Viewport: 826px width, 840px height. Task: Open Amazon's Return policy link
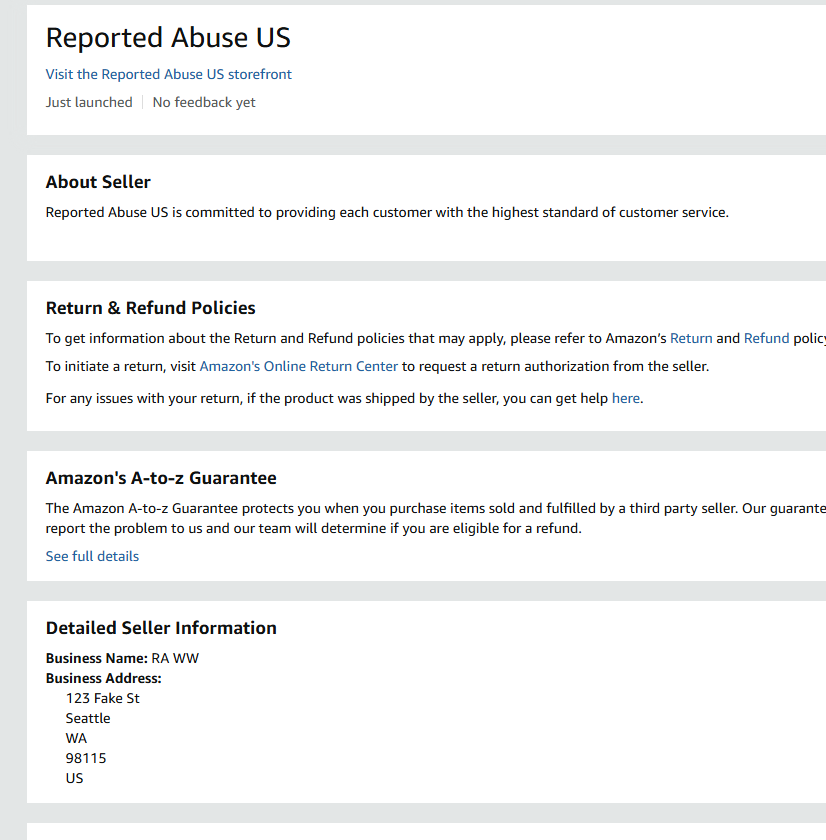coord(691,338)
